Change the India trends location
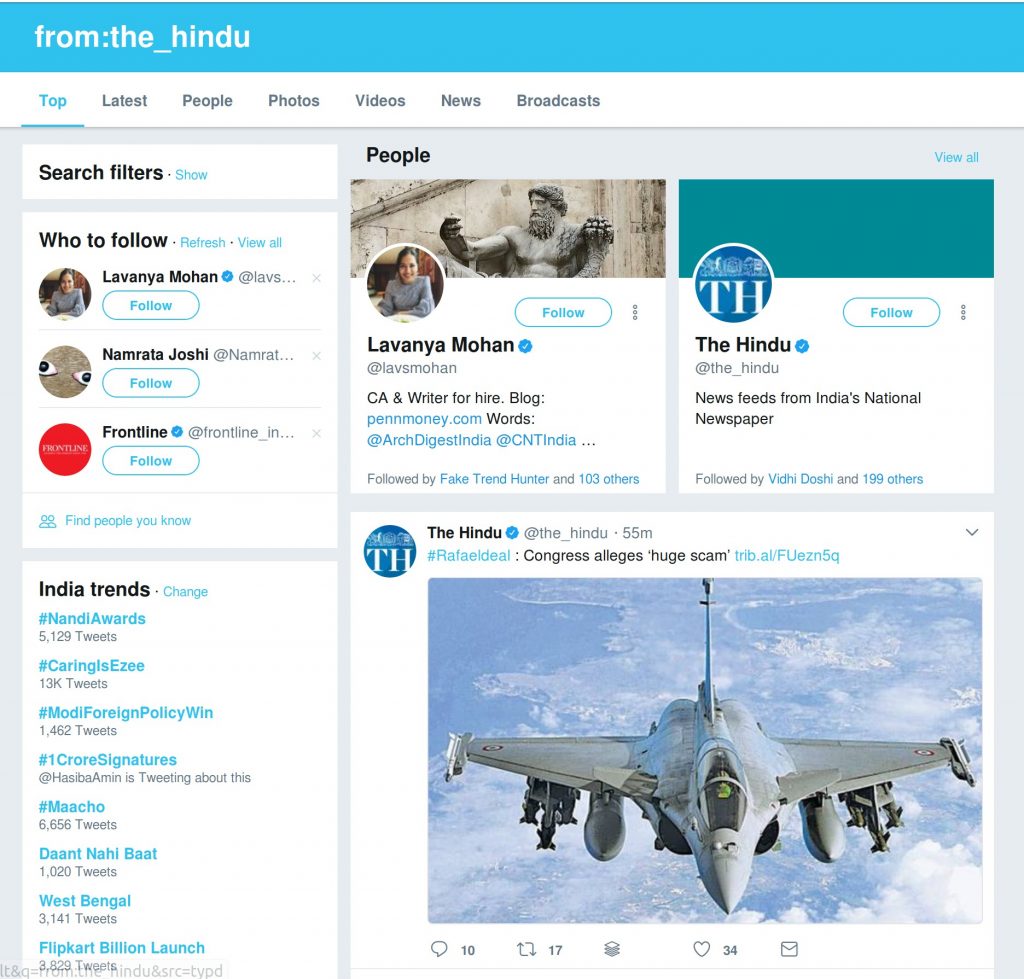Screen dimensions: 1024x979 tap(185, 592)
